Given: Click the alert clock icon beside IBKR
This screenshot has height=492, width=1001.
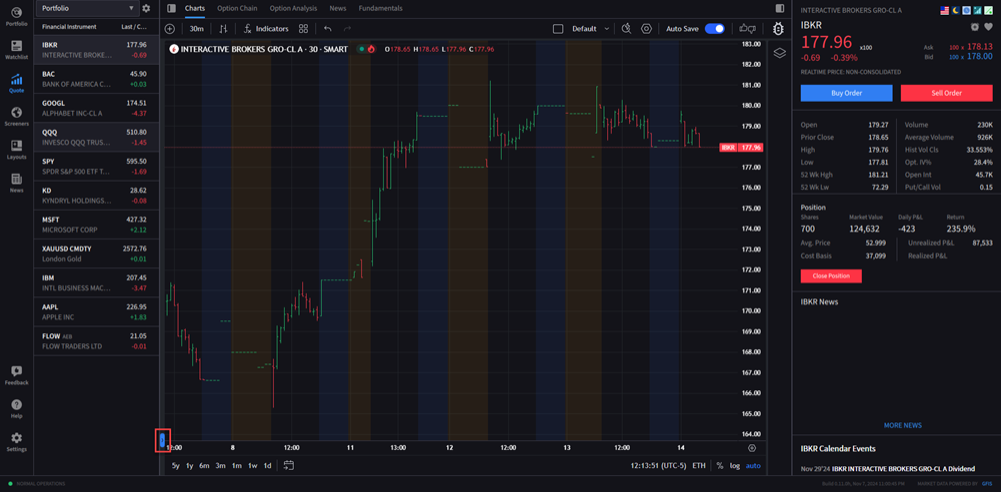Looking at the screenshot, I should [975, 27].
